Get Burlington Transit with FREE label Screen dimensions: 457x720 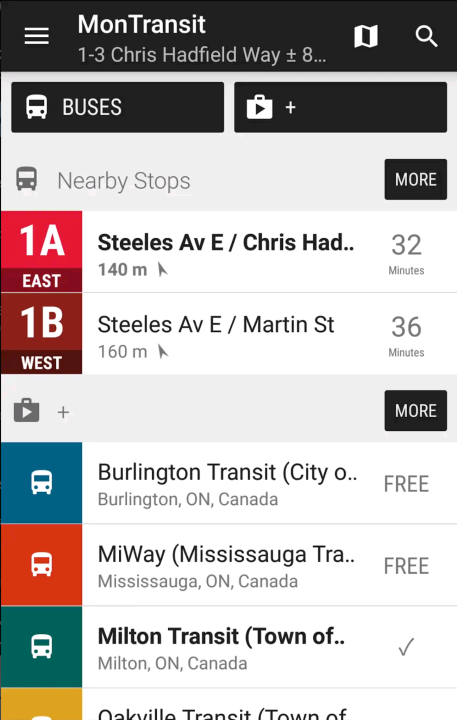[406, 484]
